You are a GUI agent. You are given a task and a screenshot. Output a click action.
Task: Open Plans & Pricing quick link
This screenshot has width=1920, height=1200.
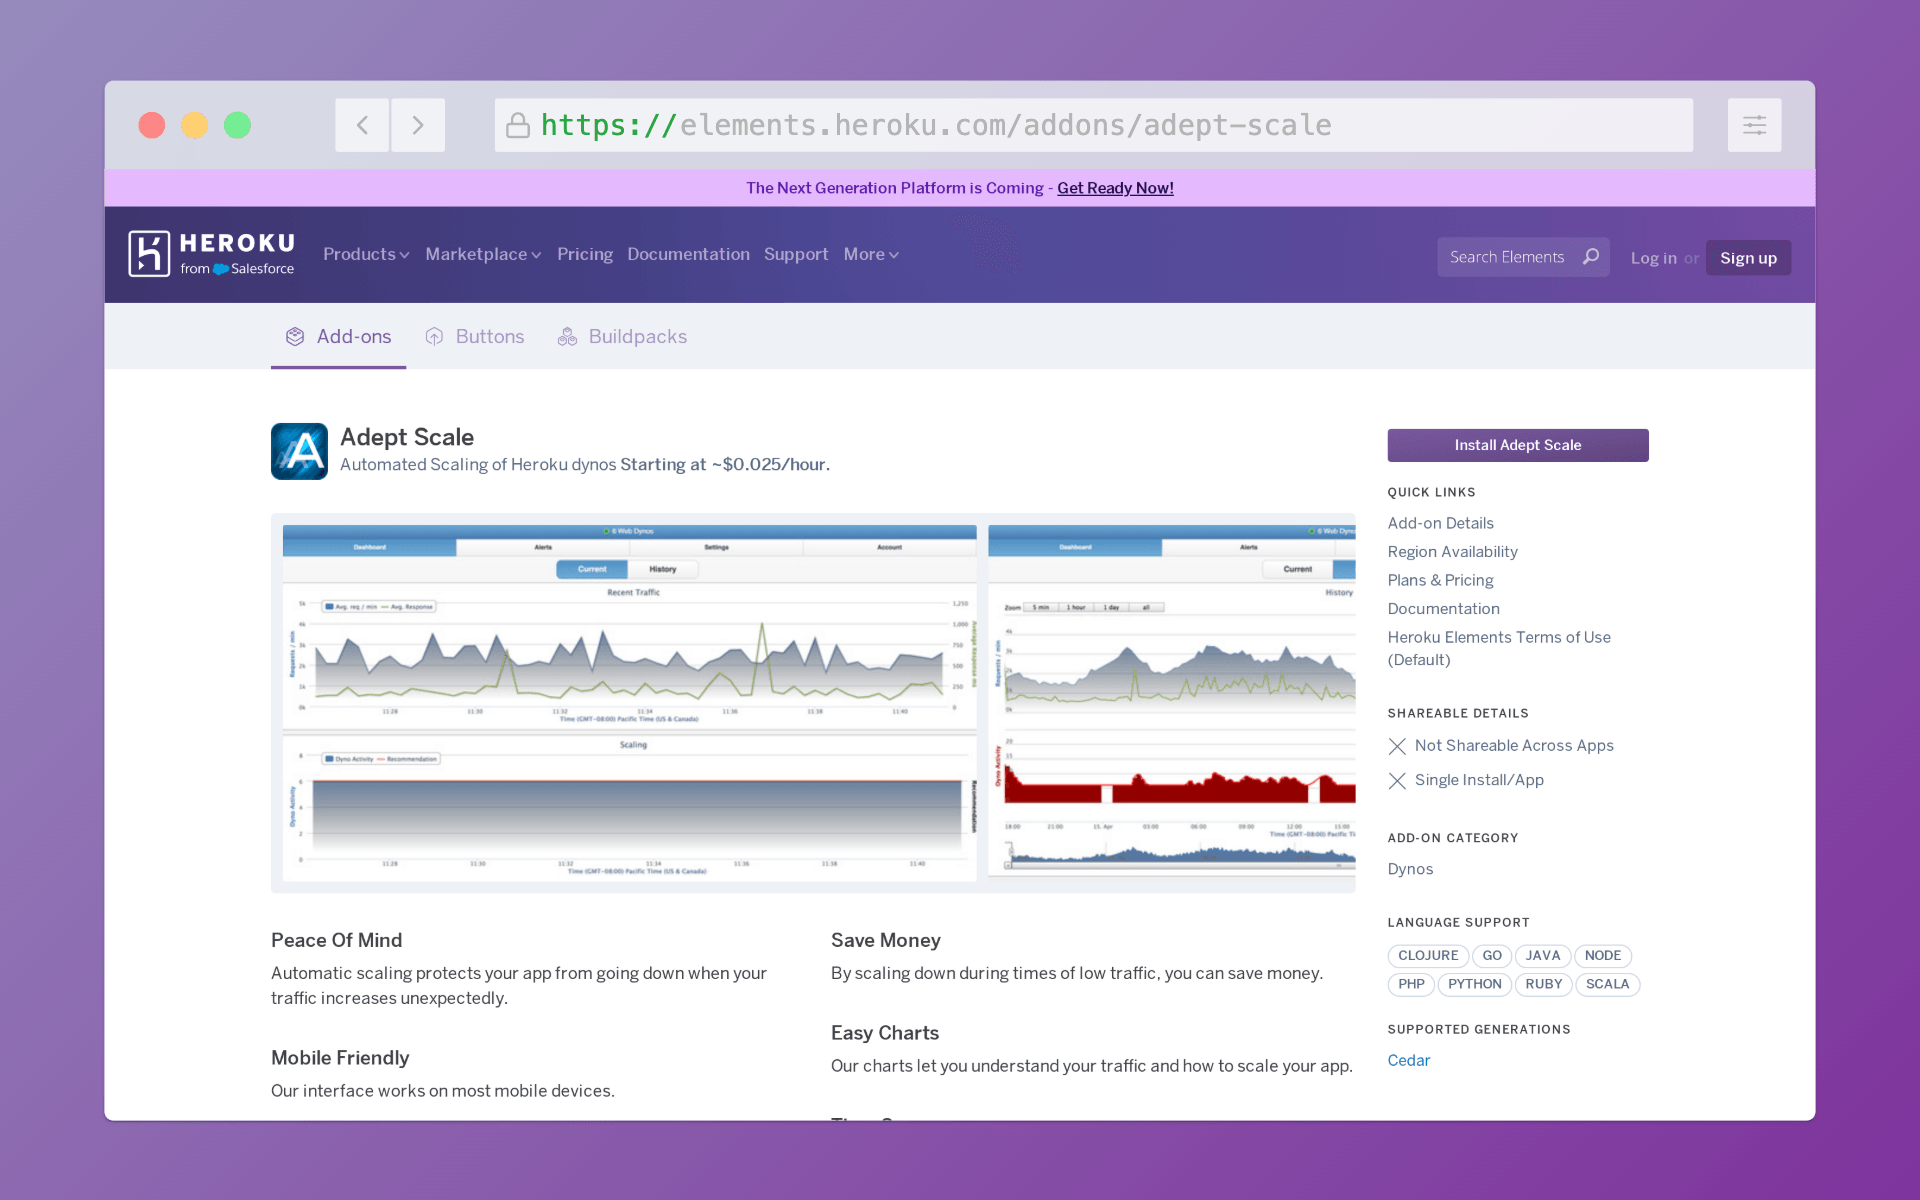pyautogui.click(x=1440, y=580)
